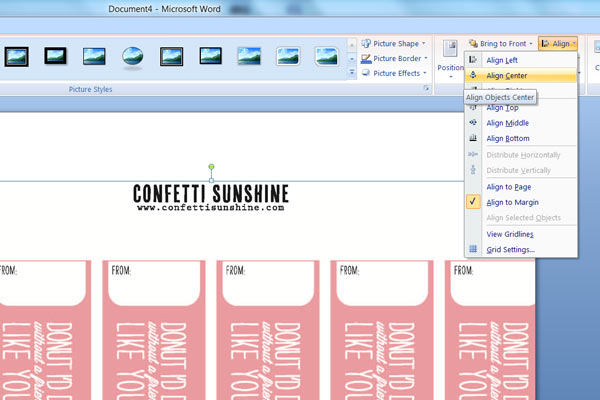Click the Align dropdown button
Viewport: 600px width, 400px height.
[558, 44]
